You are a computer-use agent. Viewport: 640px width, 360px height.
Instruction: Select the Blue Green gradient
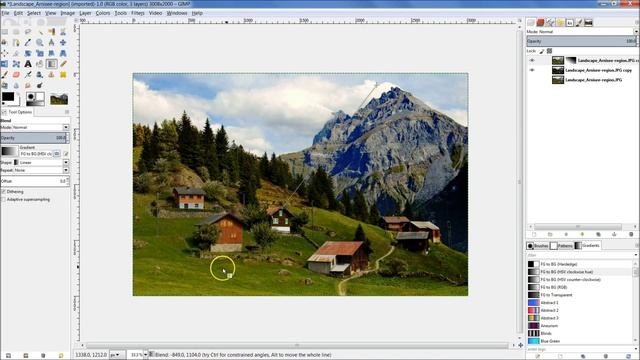click(550, 341)
